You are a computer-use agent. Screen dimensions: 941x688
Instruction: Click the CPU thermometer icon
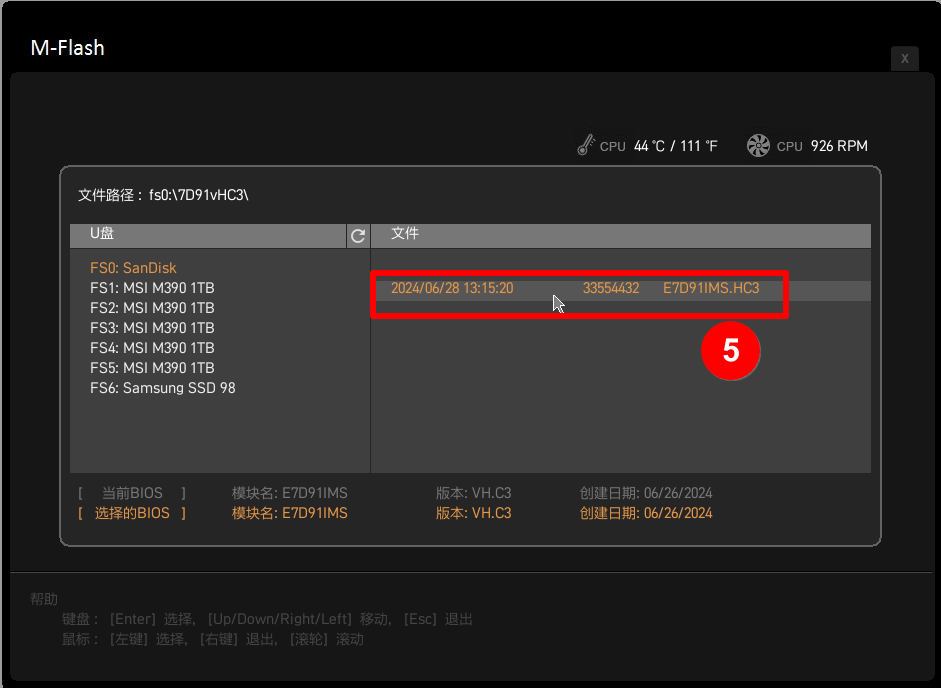point(586,146)
